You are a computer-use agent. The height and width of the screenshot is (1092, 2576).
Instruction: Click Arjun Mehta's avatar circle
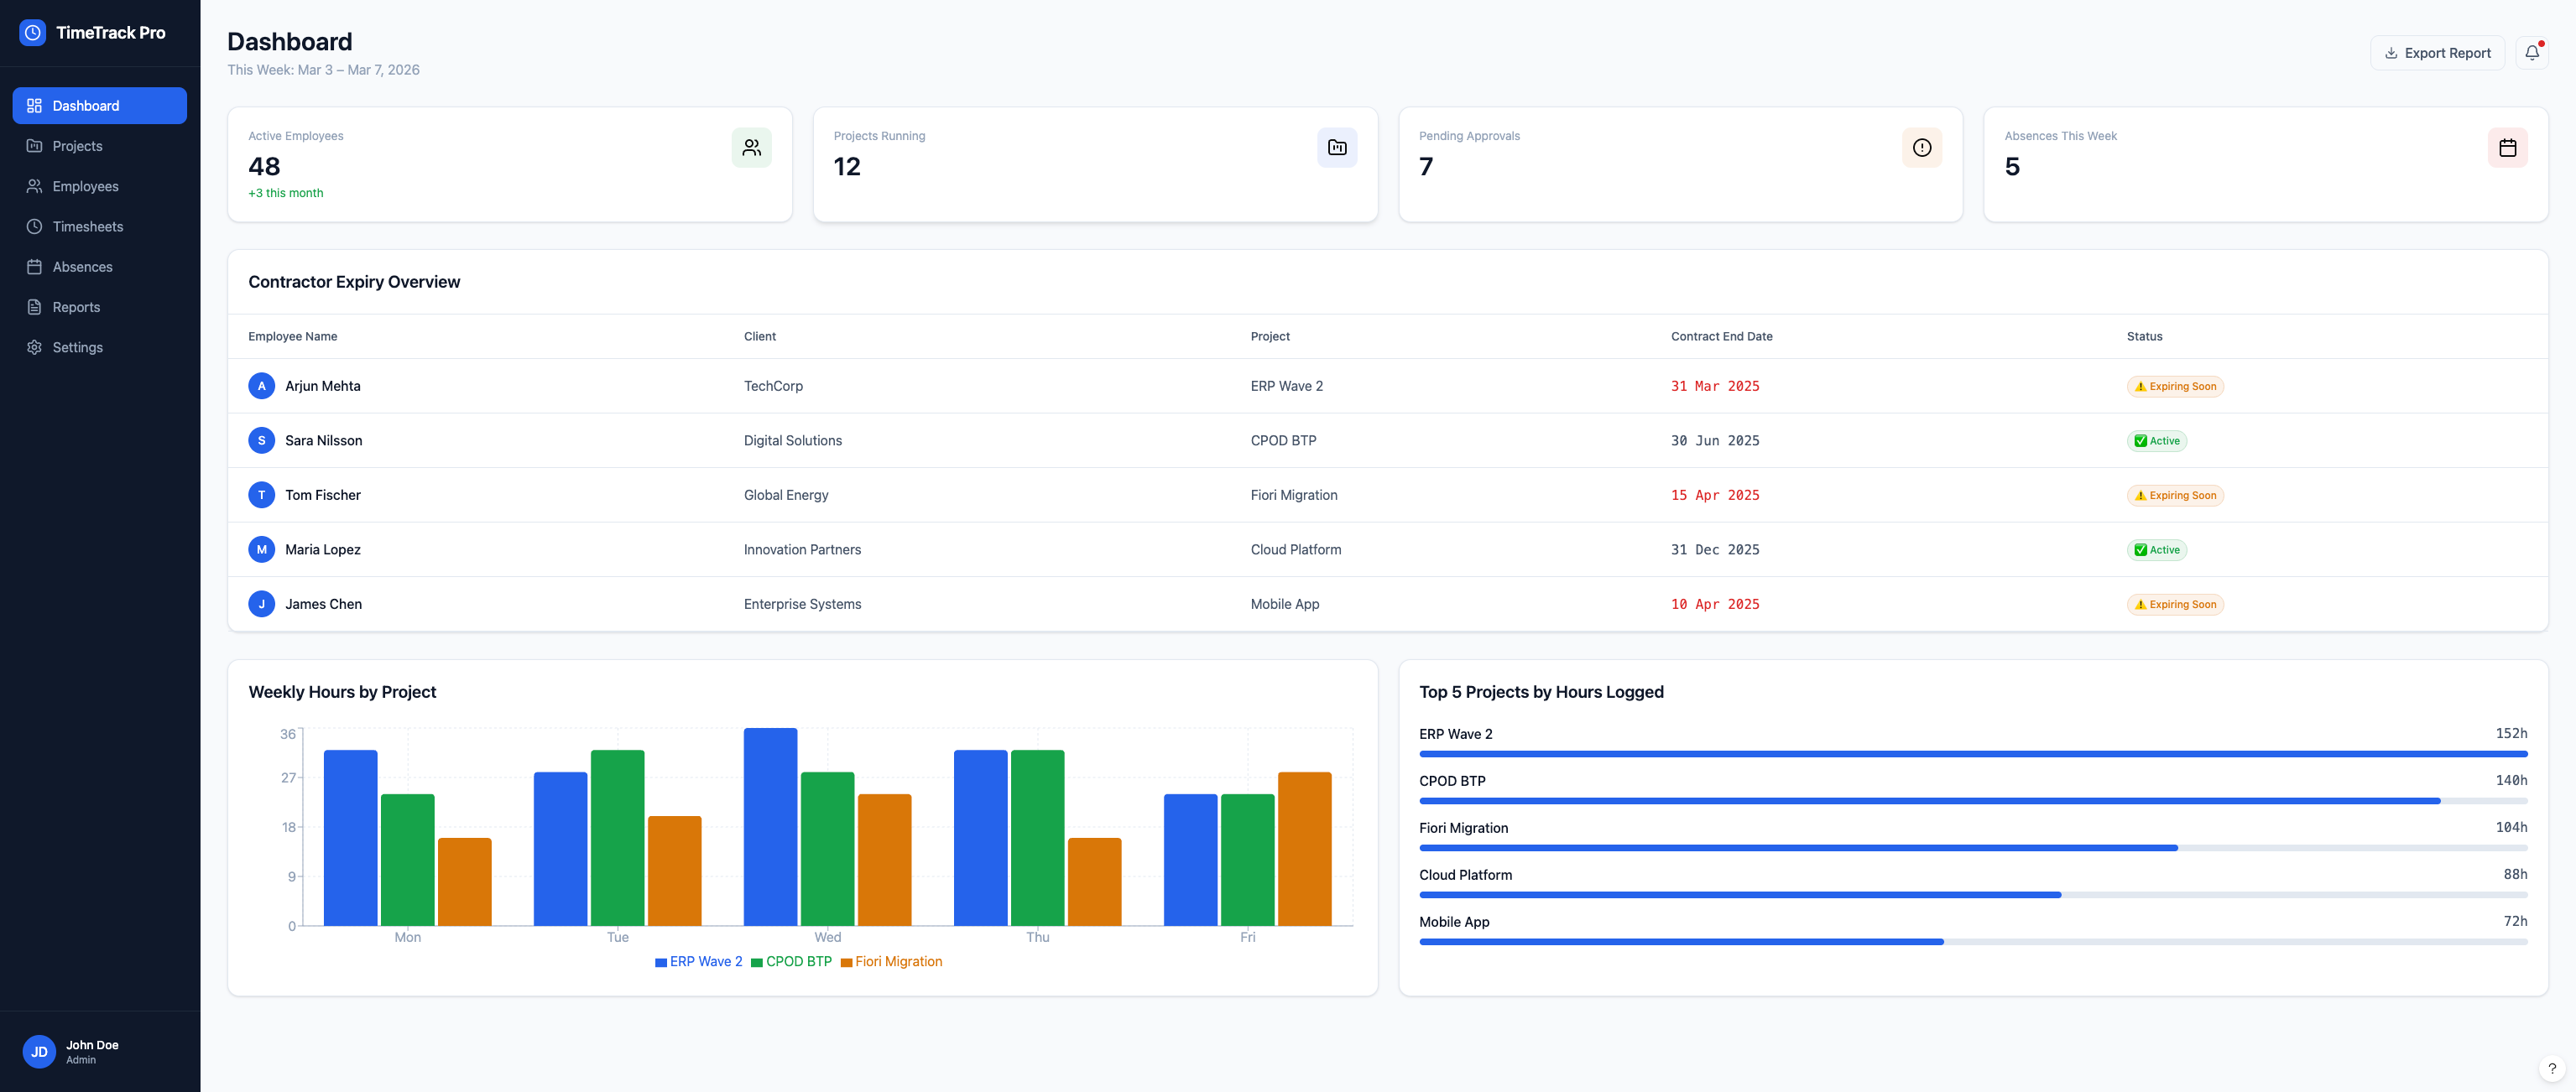pos(261,385)
